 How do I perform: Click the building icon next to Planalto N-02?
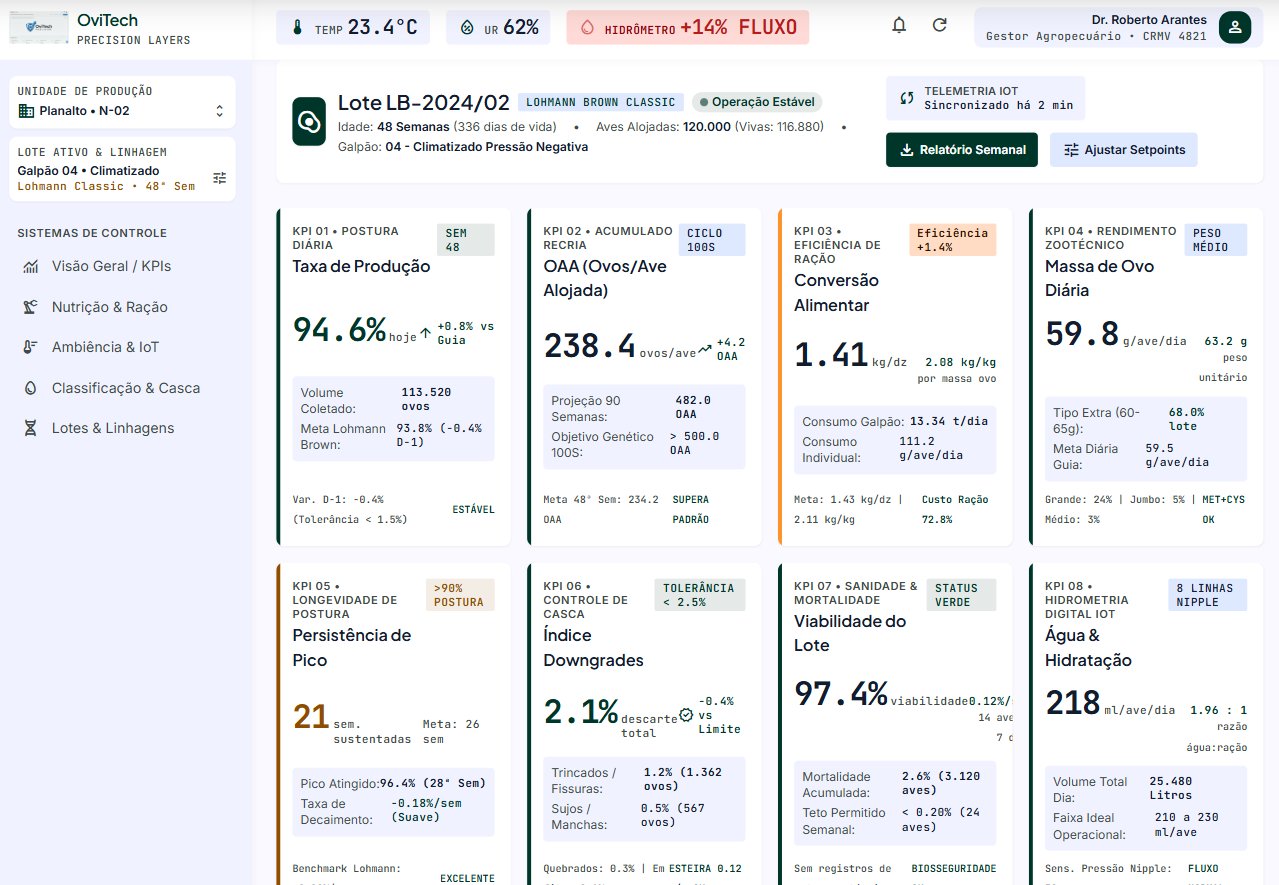point(26,111)
